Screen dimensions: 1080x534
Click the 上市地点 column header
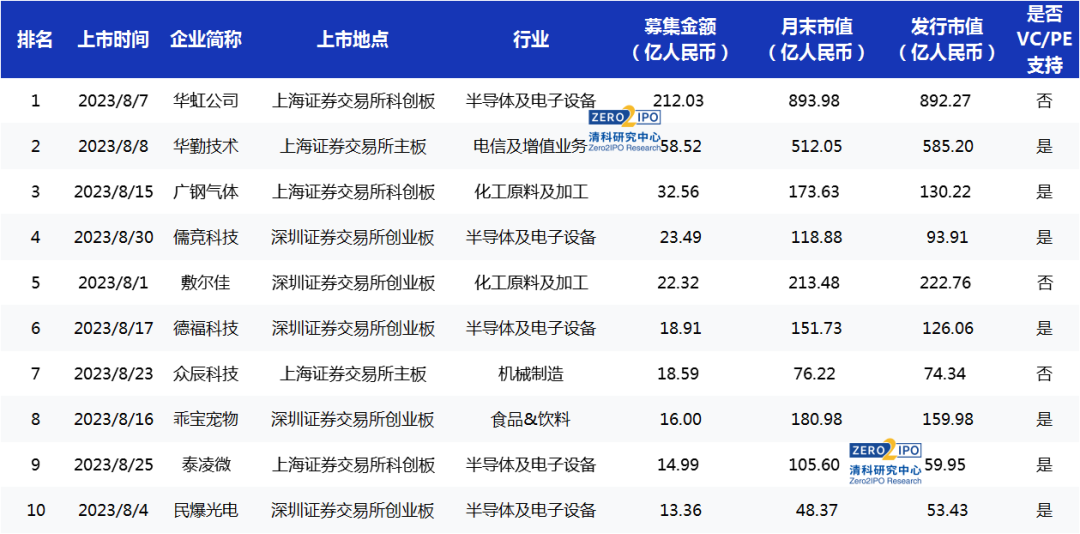tap(353, 39)
